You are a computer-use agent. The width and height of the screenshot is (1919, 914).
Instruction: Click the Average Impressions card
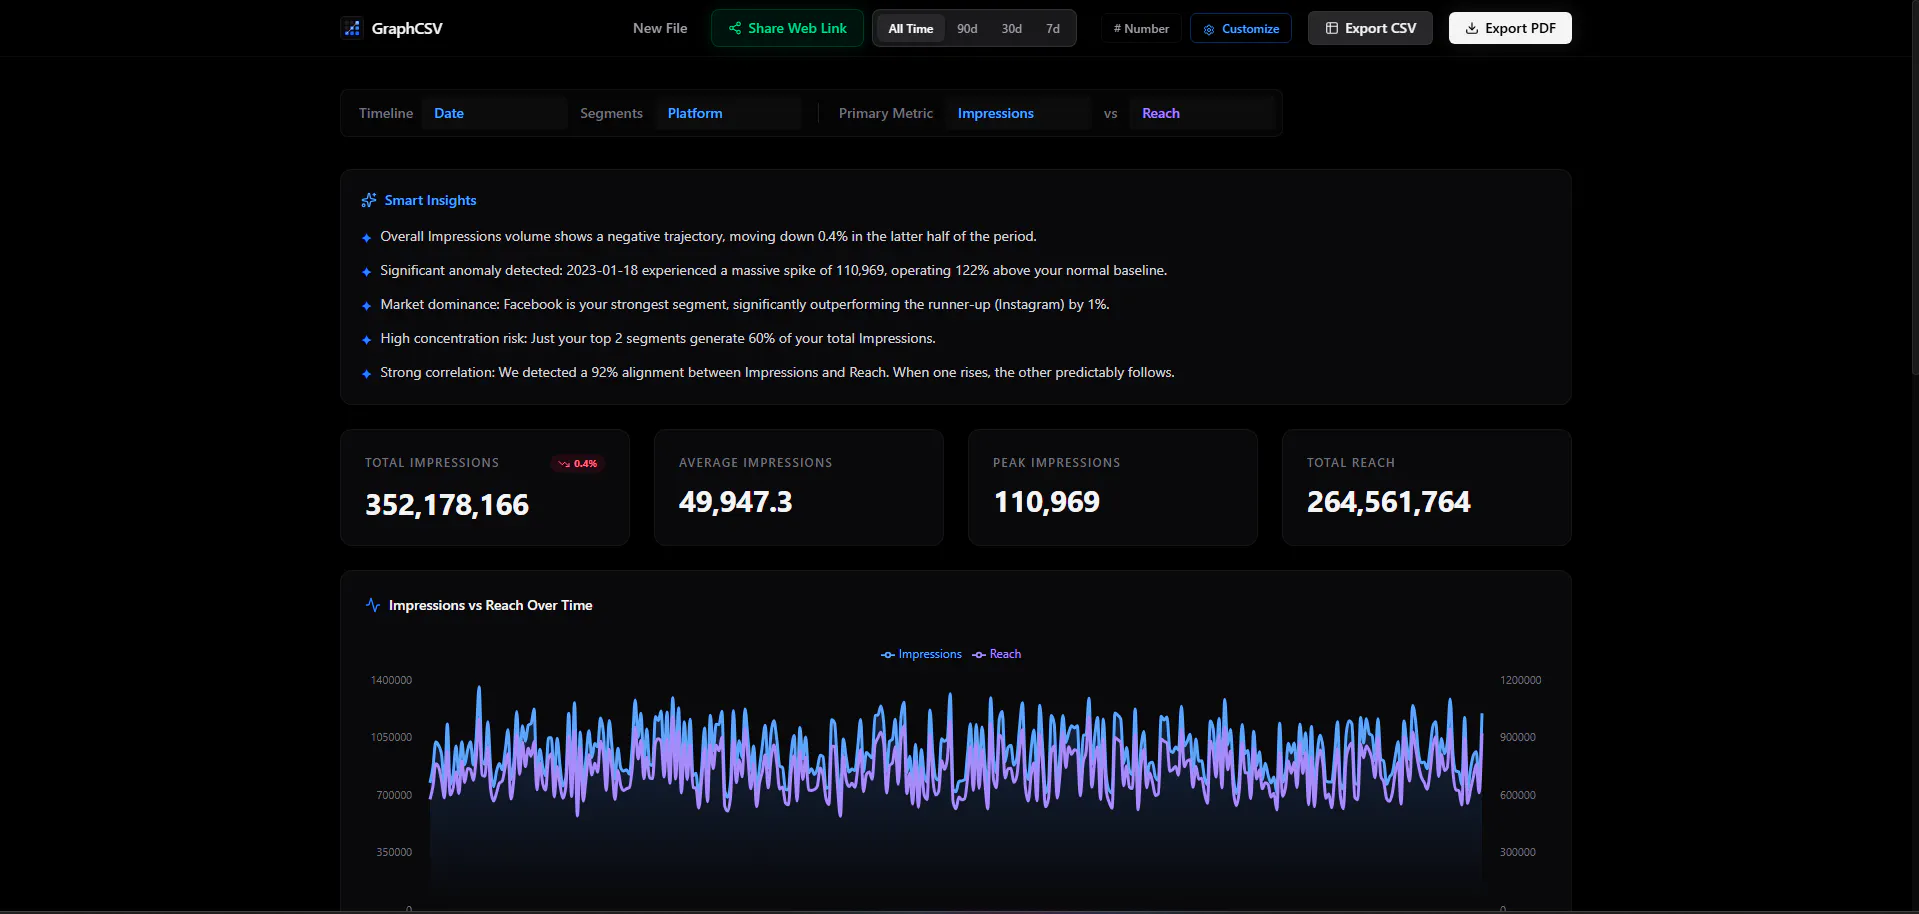(799, 487)
